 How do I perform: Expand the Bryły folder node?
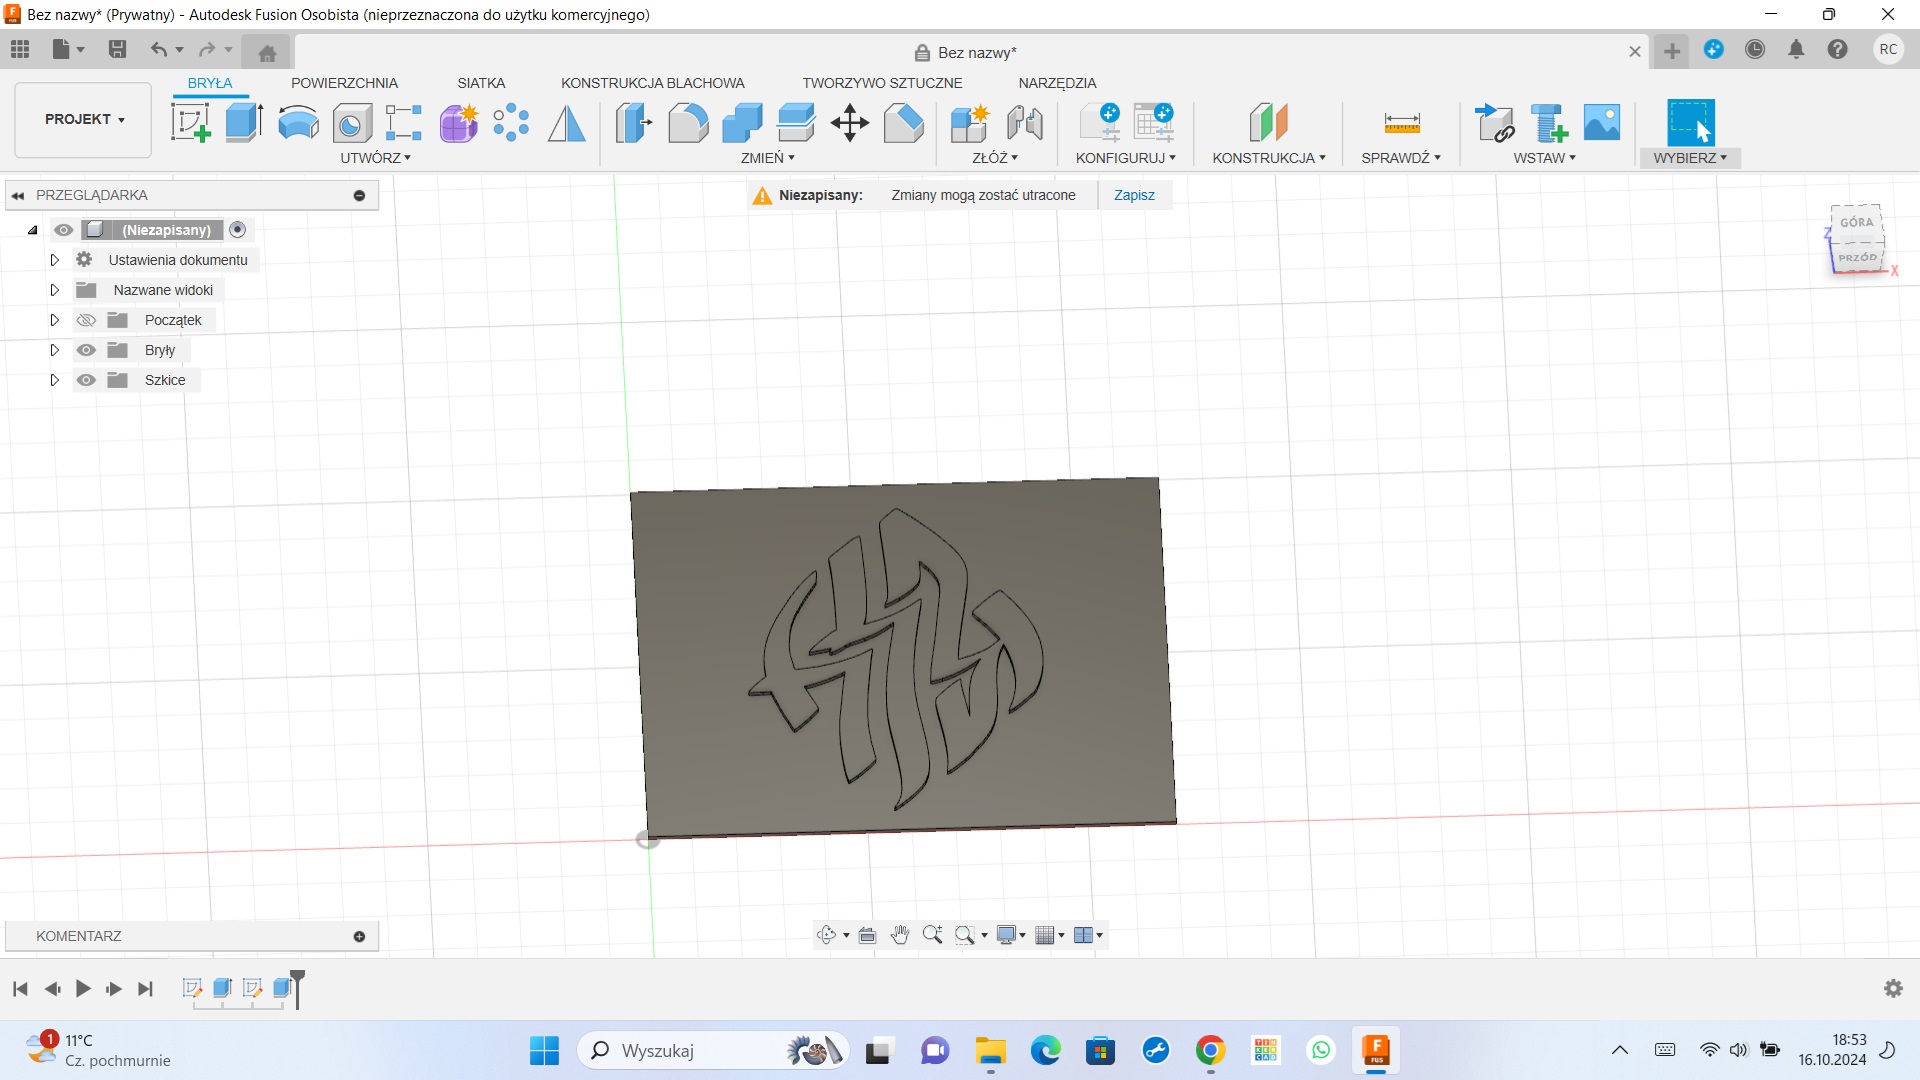coord(55,350)
